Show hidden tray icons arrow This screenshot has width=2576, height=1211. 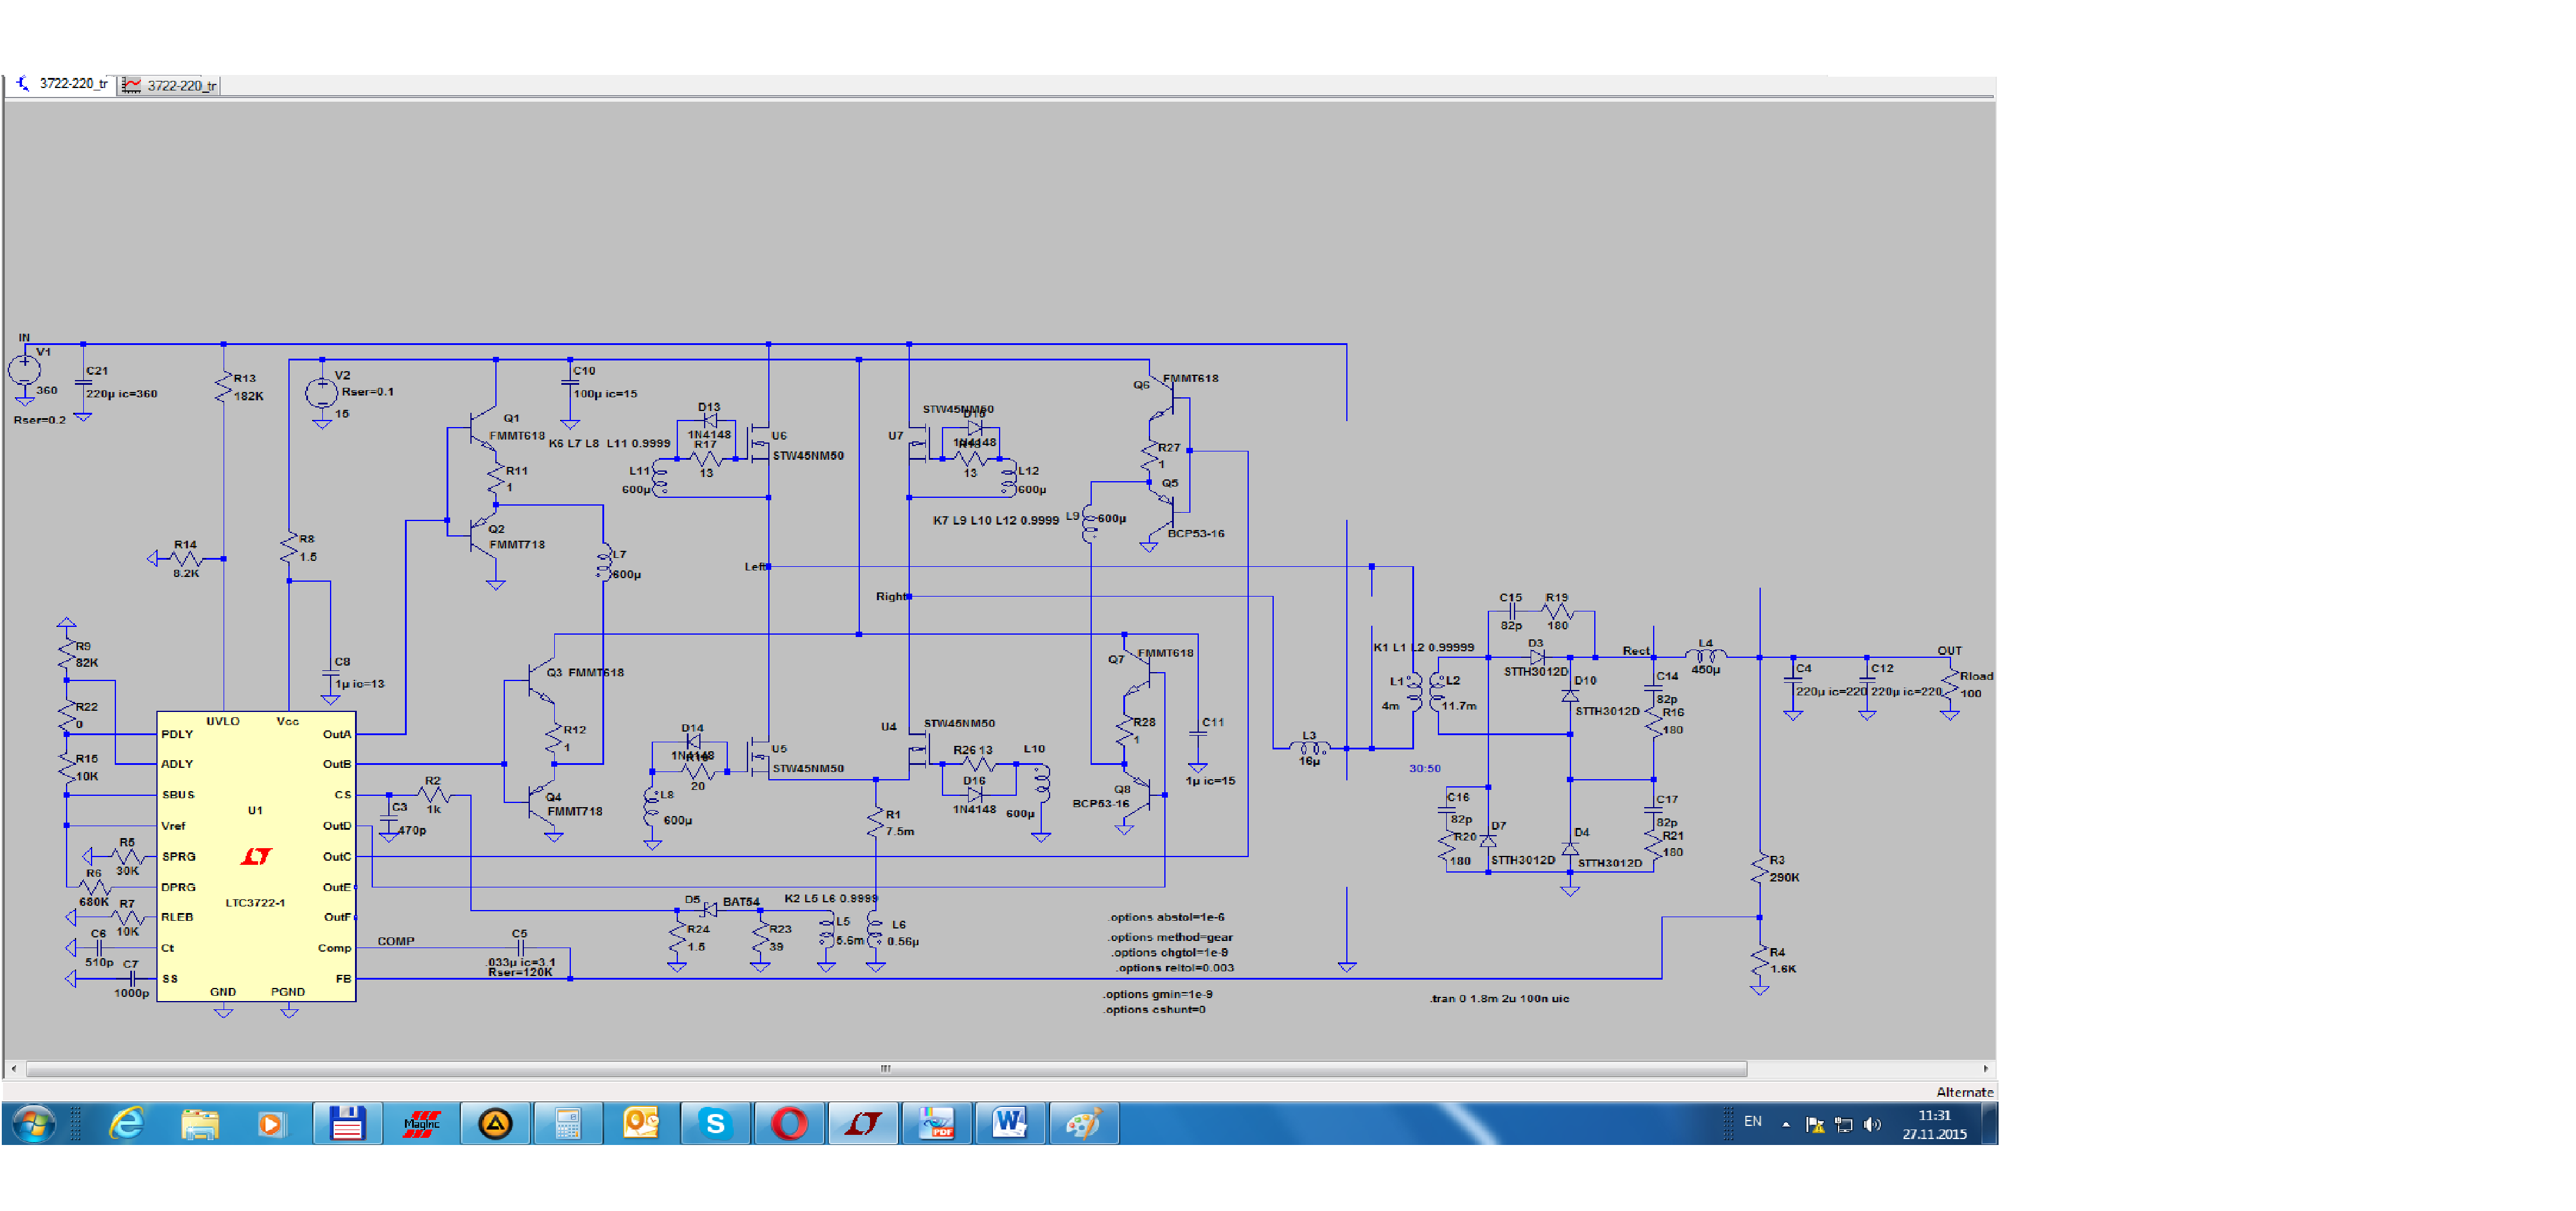click(1785, 1124)
